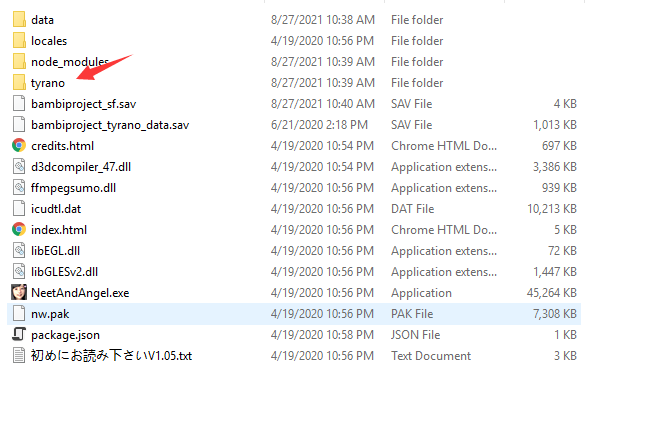This screenshot has width=655, height=424.
Task: Click the libGLESv2.dll file name
Action: (64, 272)
